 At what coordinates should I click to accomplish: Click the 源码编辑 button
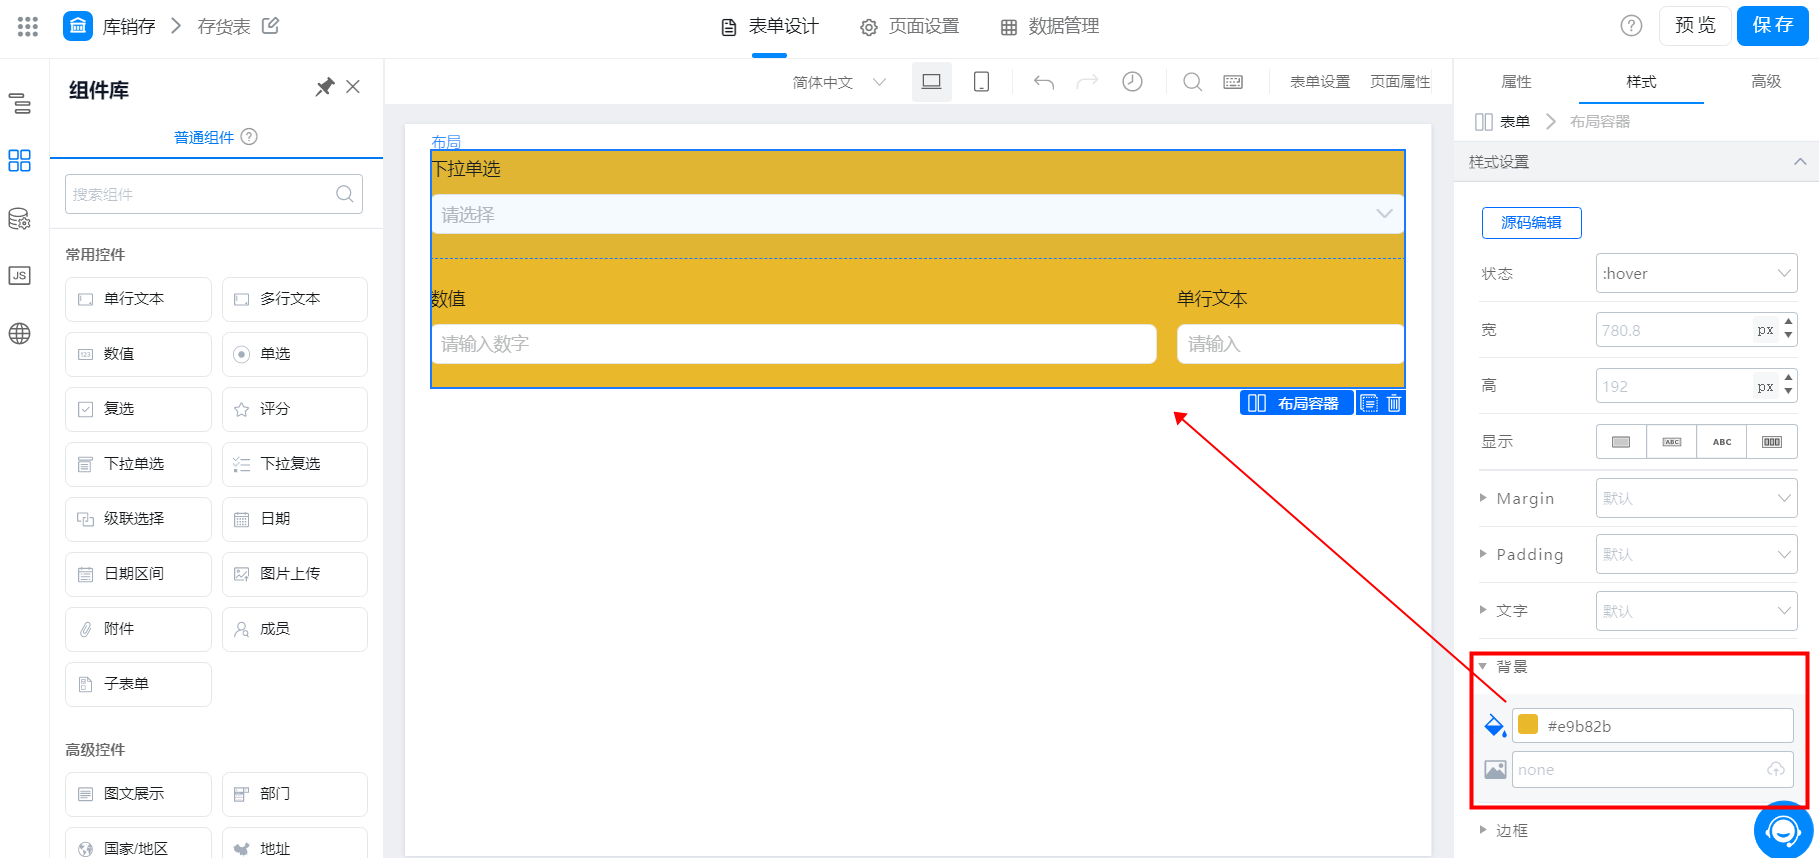coord(1531,223)
